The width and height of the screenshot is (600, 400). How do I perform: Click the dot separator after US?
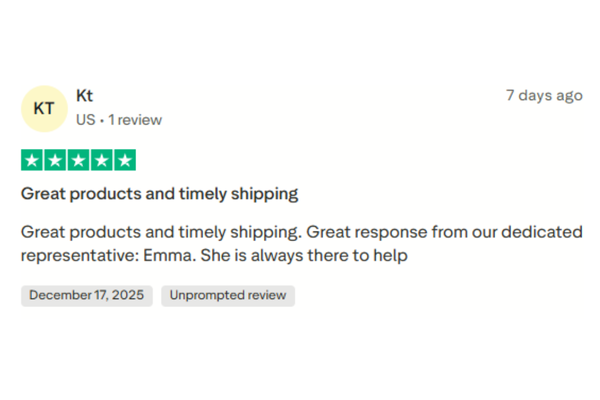coord(100,120)
